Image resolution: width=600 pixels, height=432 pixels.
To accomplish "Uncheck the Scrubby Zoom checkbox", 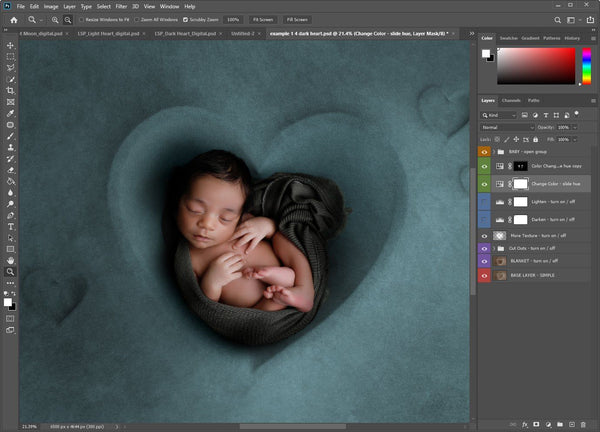I will click(185, 19).
